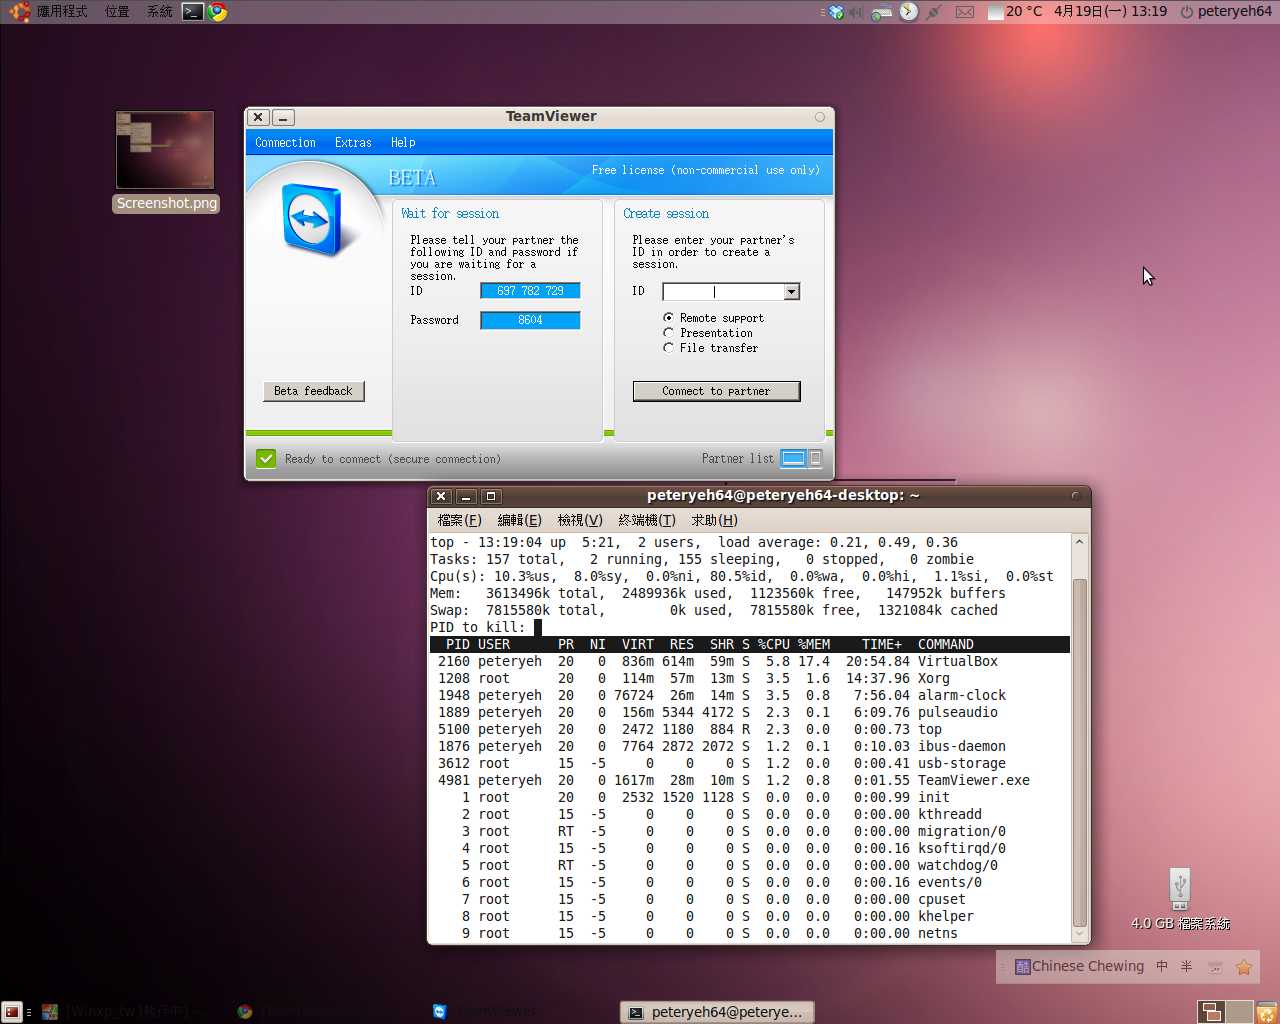Click the workspace switcher

1225,1012
